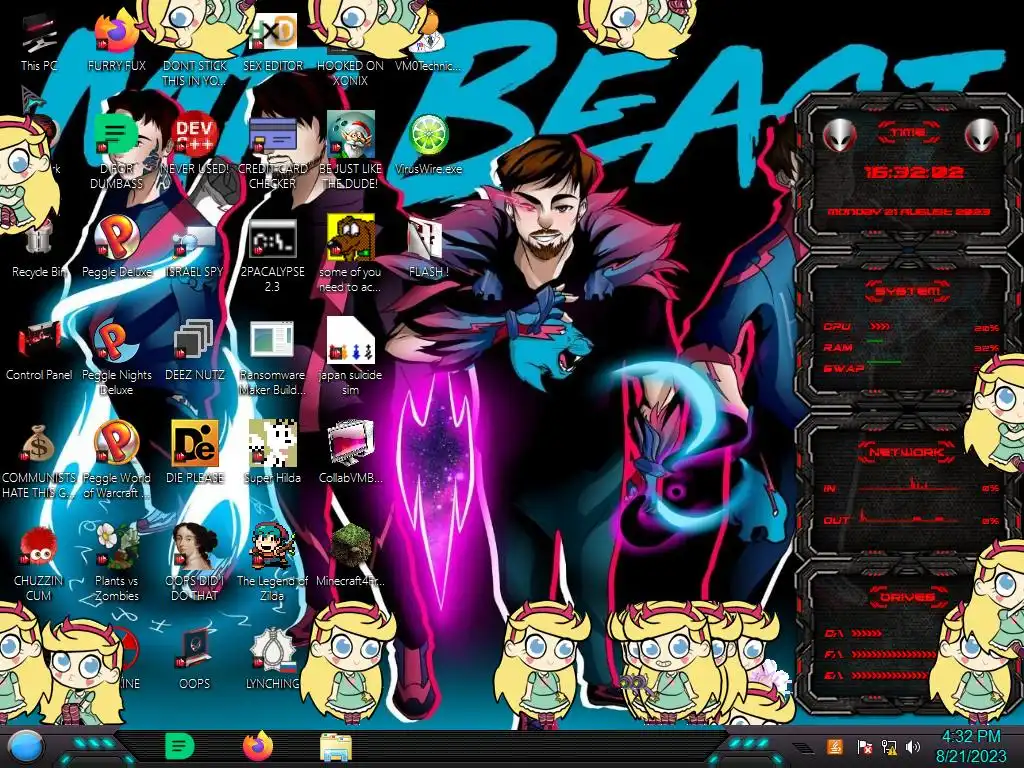Image resolution: width=1024 pixels, height=768 pixels.
Task: Click the Java update tray icon
Action: click(x=835, y=746)
